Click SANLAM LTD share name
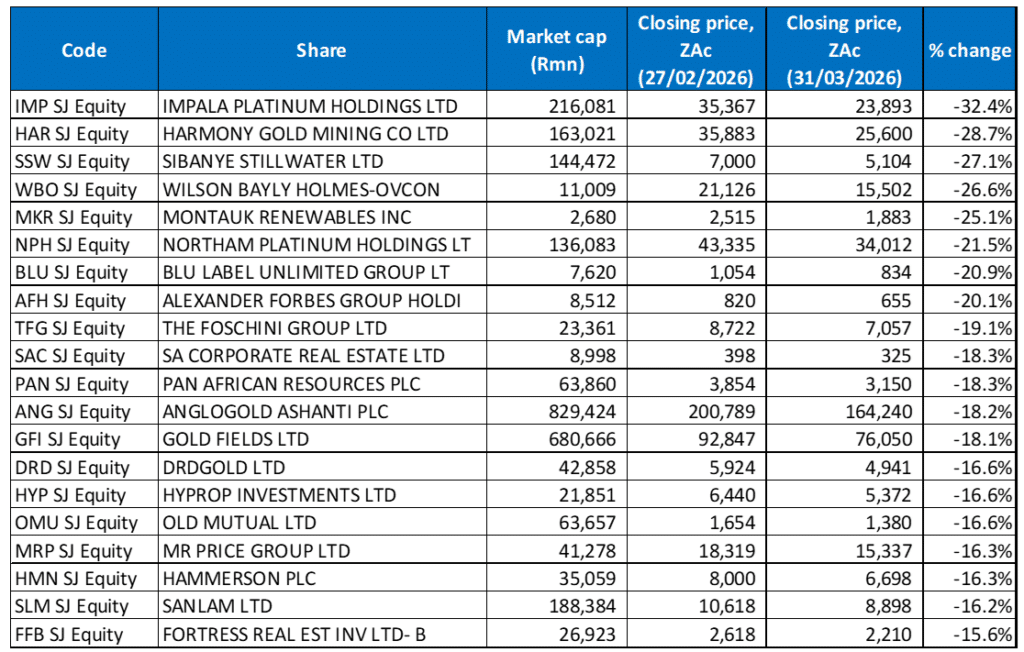Image resolution: width=1024 pixels, height=652 pixels. (x=212, y=606)
